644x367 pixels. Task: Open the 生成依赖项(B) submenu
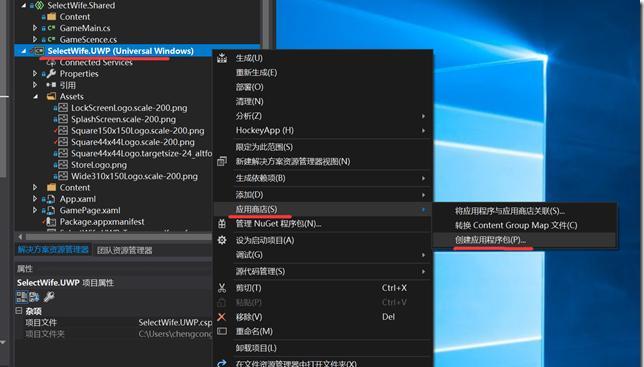[323, 178]
